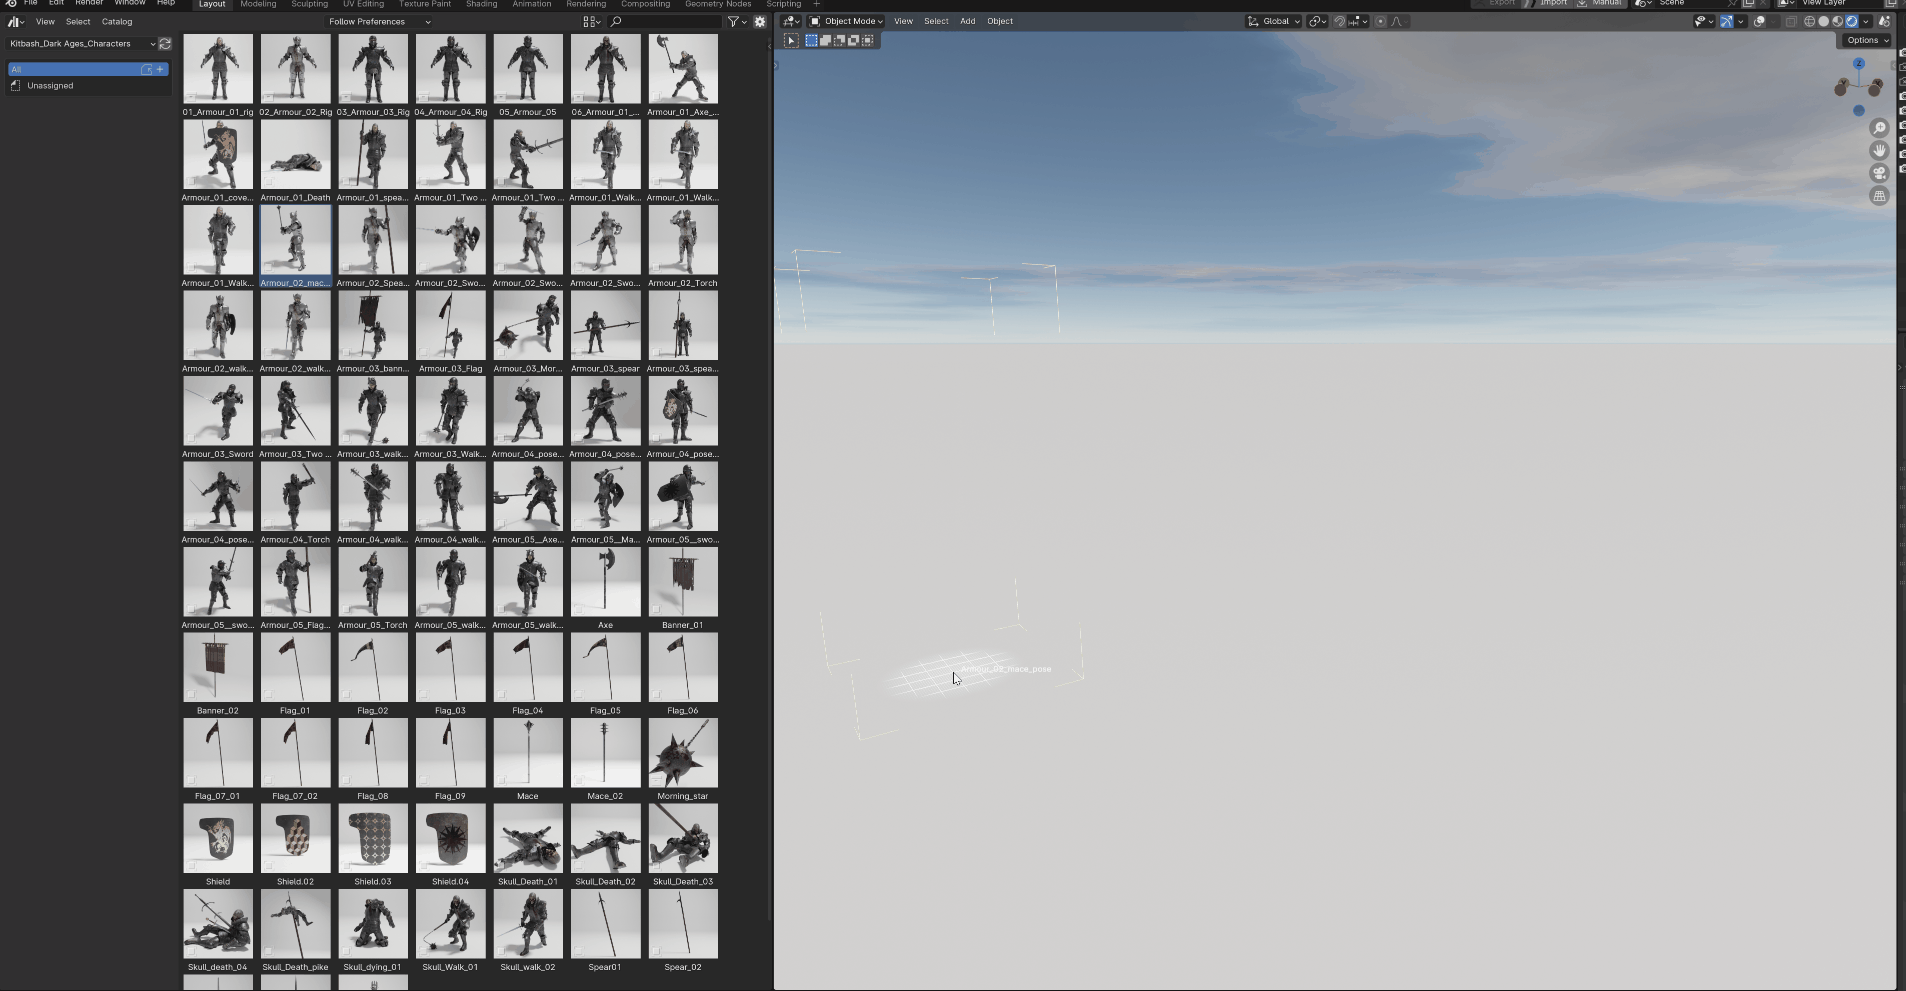The image size is (1906, 991).
Task: Open the Object Mode dropdown
Action: click(846, 21)
